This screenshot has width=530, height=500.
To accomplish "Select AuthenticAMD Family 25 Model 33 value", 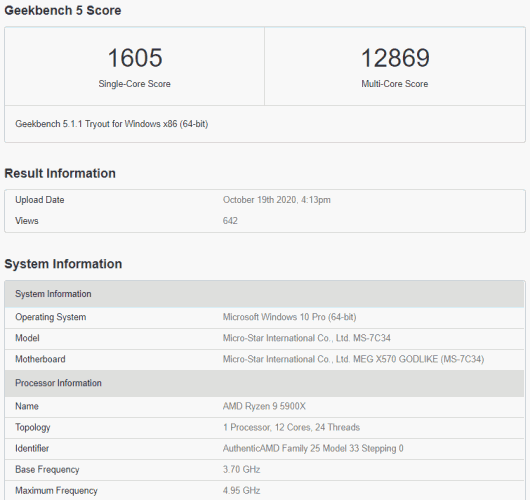I will pyautogui.click(x=313, y=448).
